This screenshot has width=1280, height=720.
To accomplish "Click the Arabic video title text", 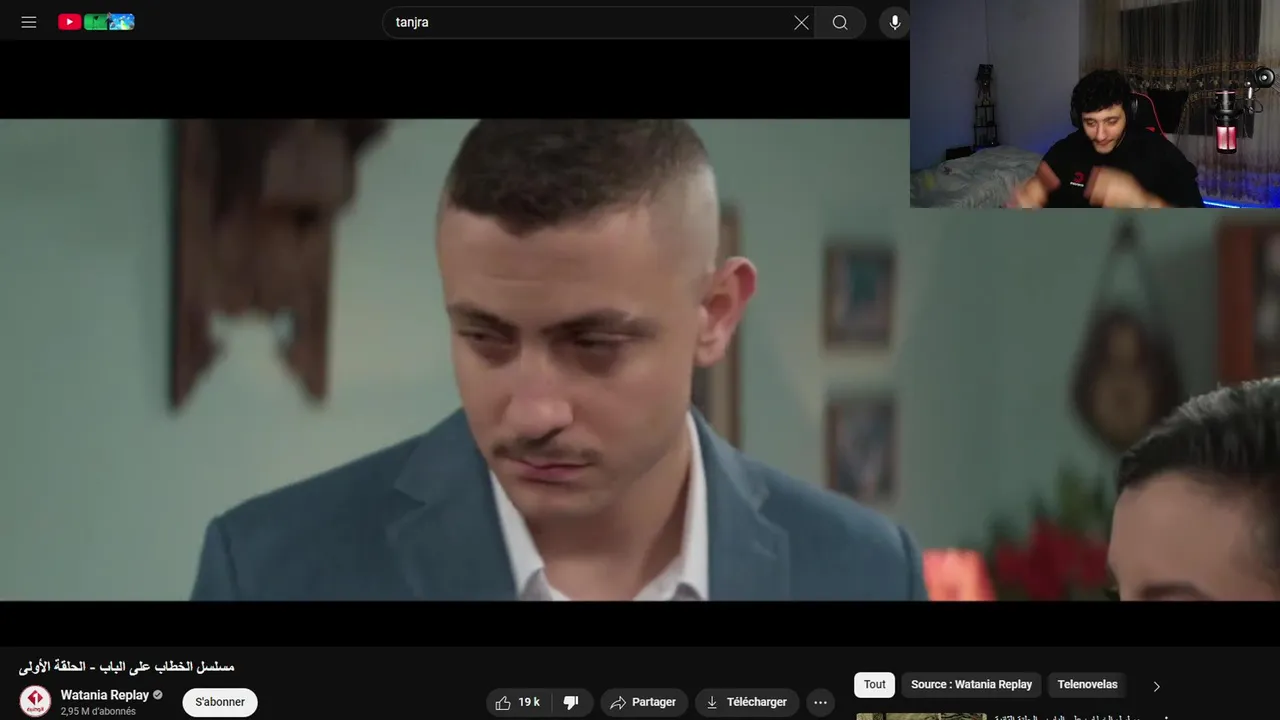I will (127, 666).
